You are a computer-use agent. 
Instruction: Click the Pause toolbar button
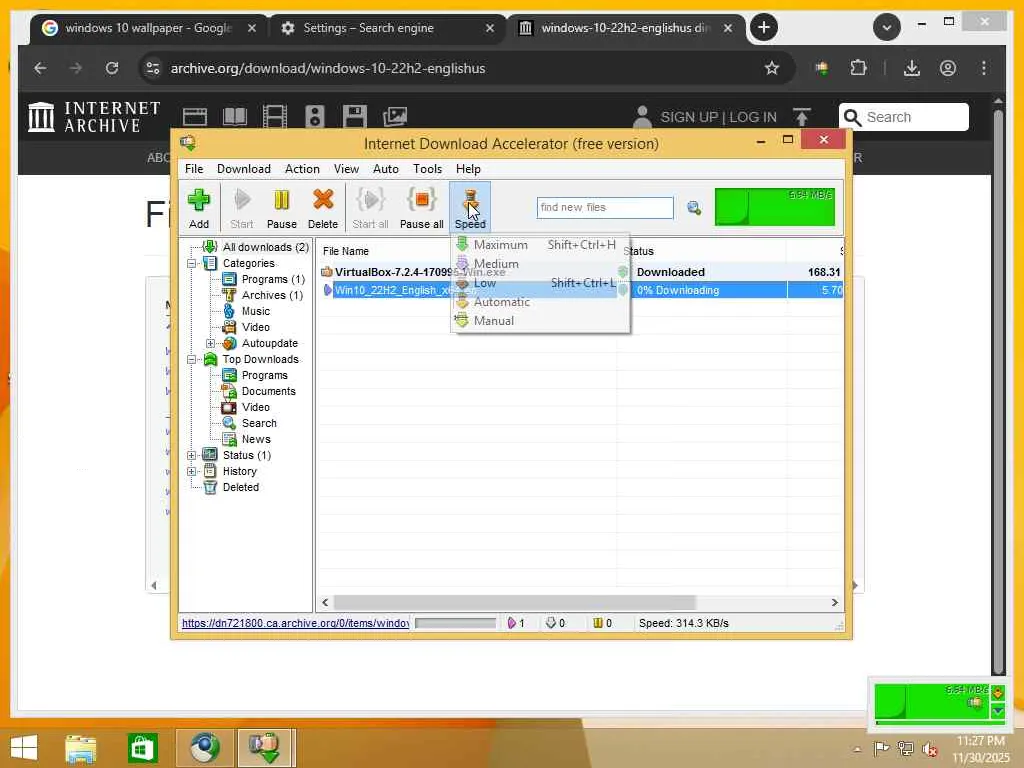[281, 208]
